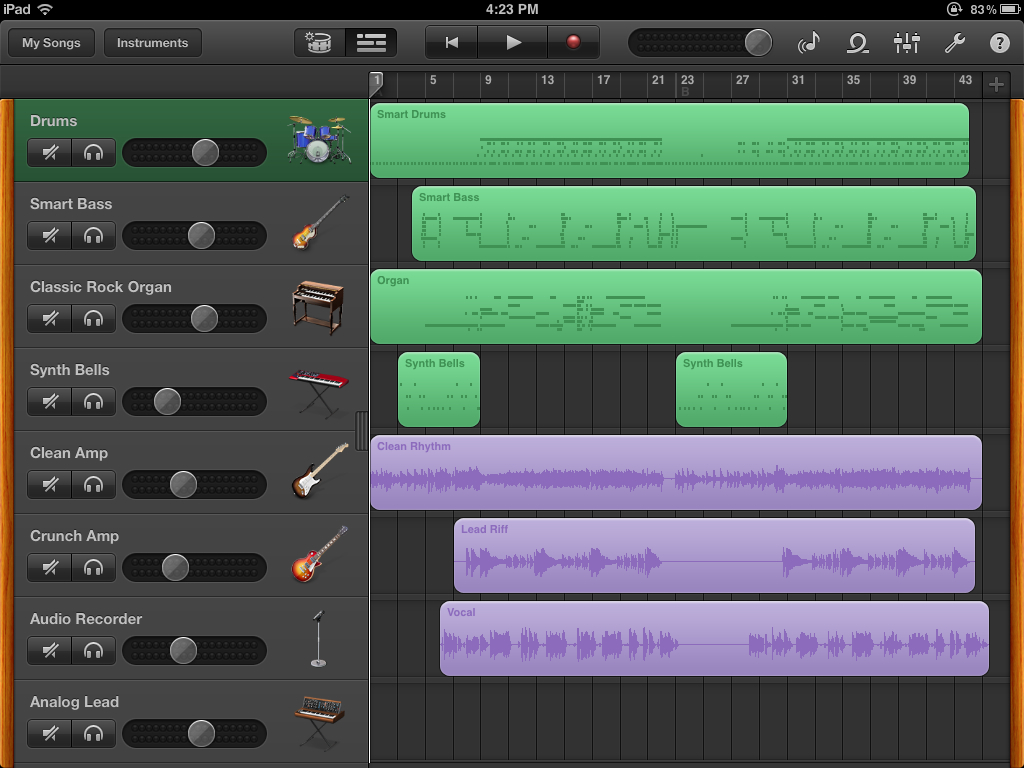Open song settings via the wrench icon
This screenshot has height=768, width=1024.
click(x=954, y=43)
